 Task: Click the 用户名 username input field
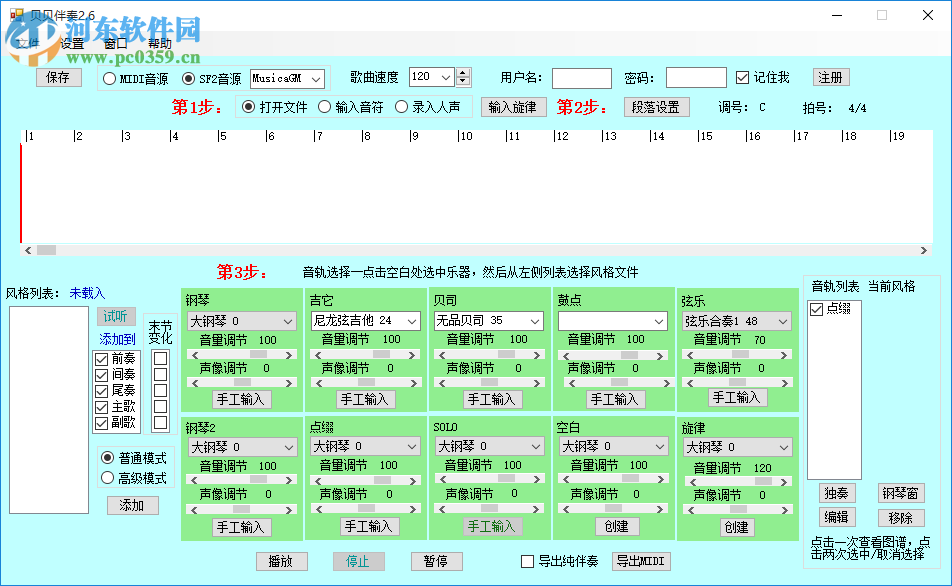click(x=581, y=78)
